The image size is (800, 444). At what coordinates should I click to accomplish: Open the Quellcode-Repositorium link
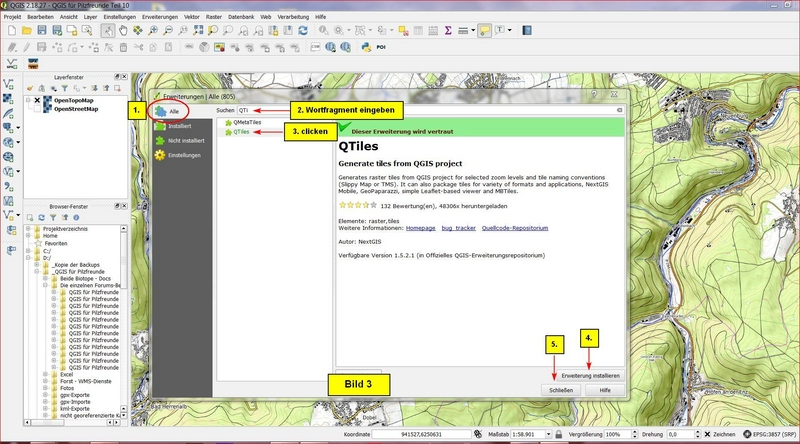click(x=515, y=228)
